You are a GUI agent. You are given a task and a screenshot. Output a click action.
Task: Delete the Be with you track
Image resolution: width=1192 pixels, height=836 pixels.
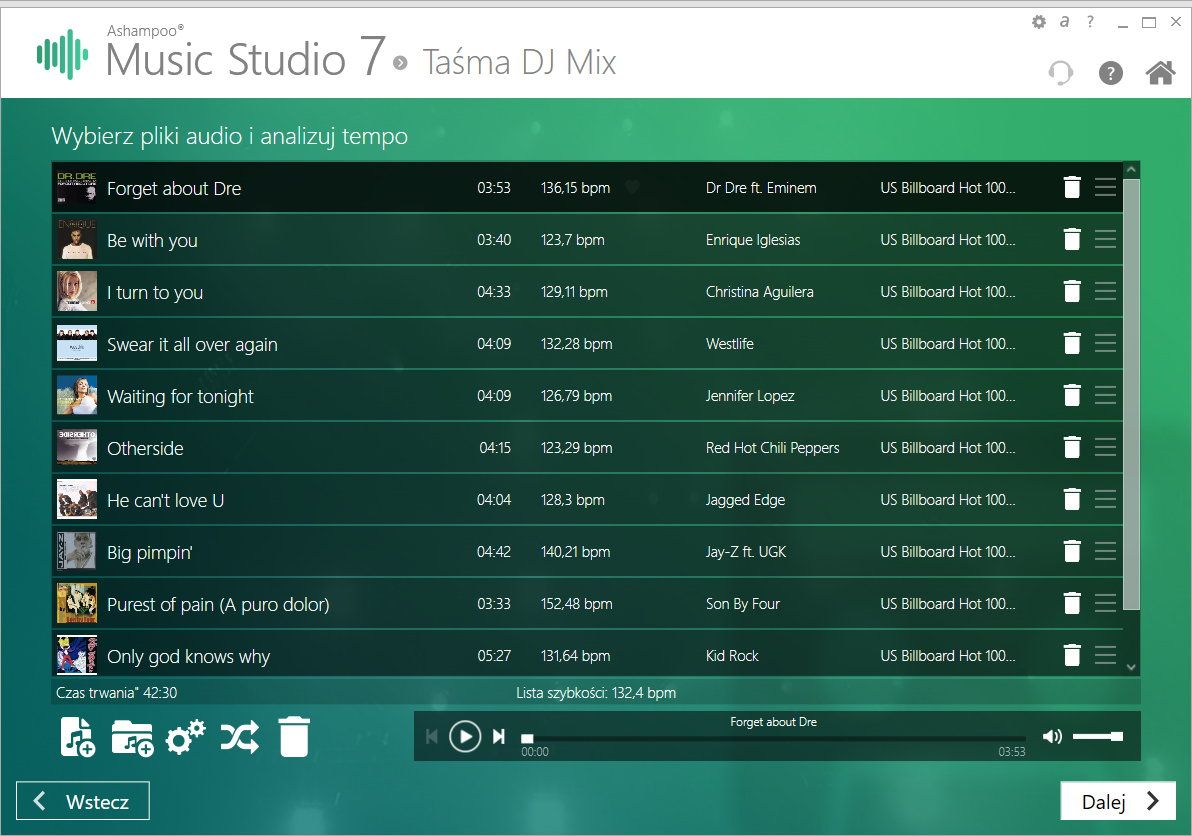click(1072, 239)
